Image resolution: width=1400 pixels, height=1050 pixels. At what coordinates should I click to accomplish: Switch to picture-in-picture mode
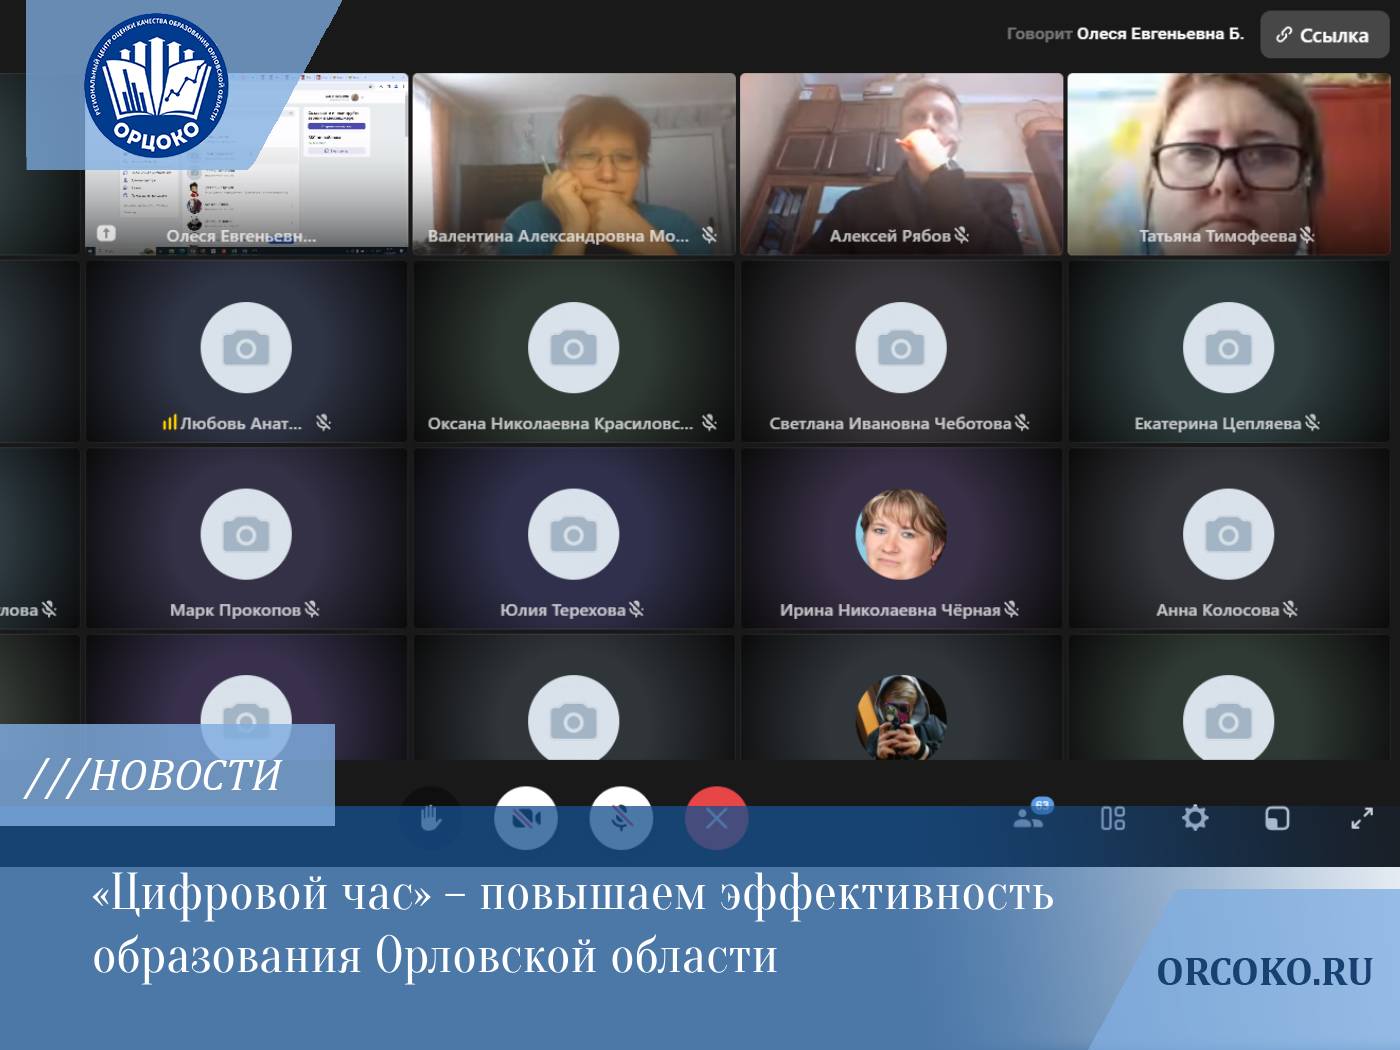pos(1277,819)
